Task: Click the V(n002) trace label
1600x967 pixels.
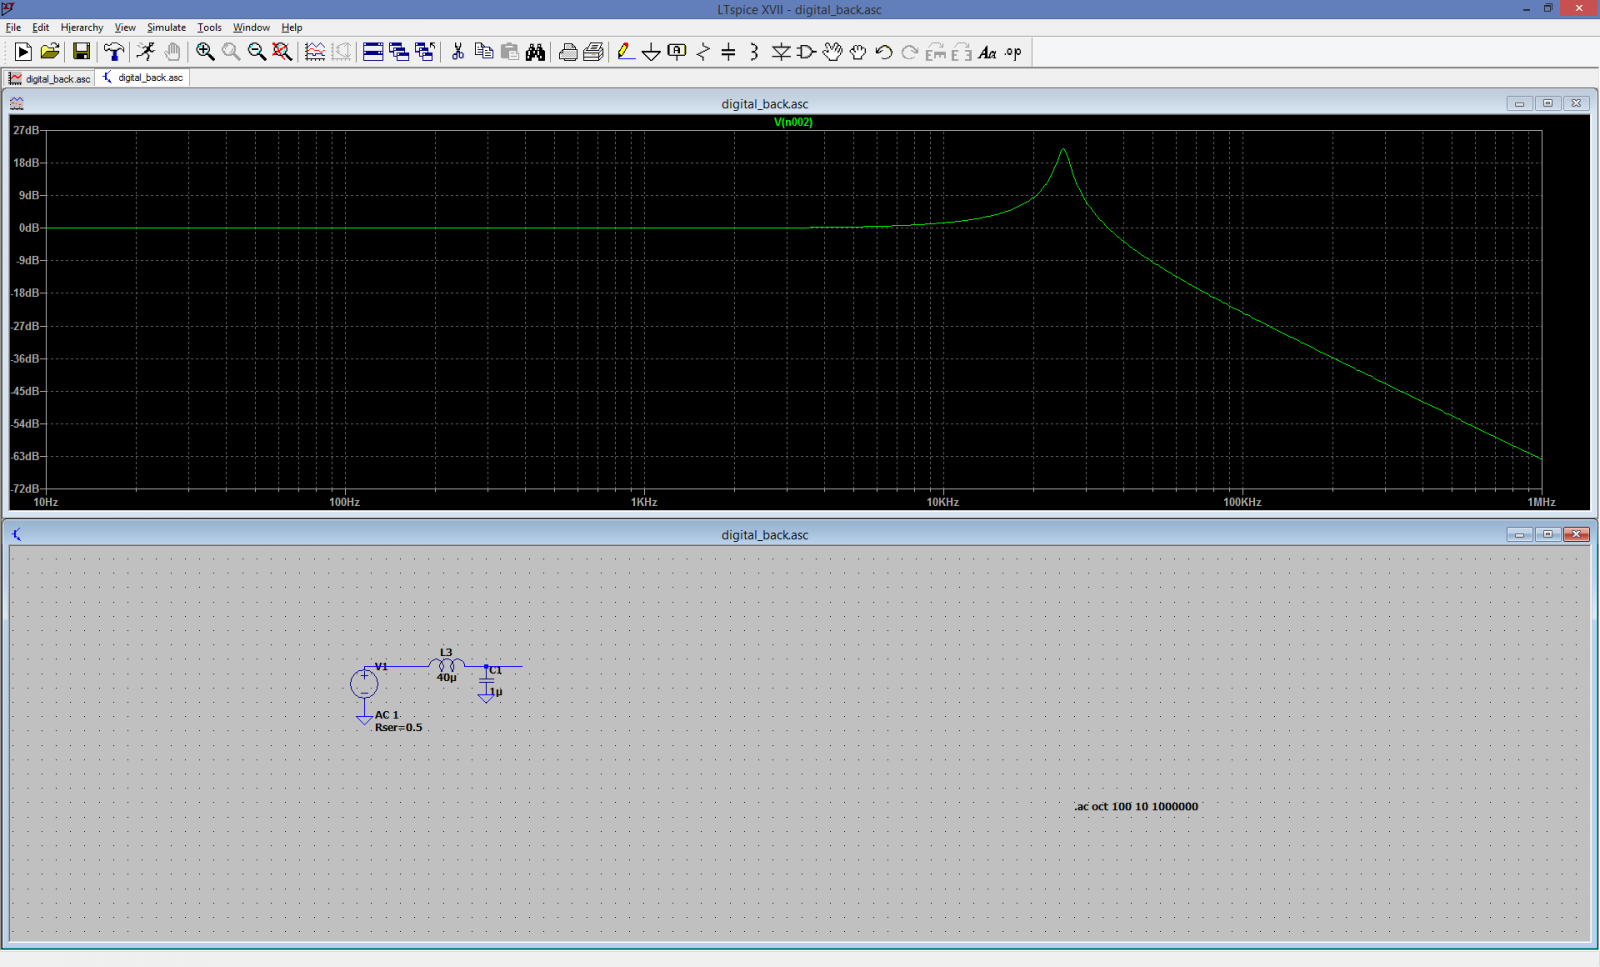Action: (x=793, y=122)
